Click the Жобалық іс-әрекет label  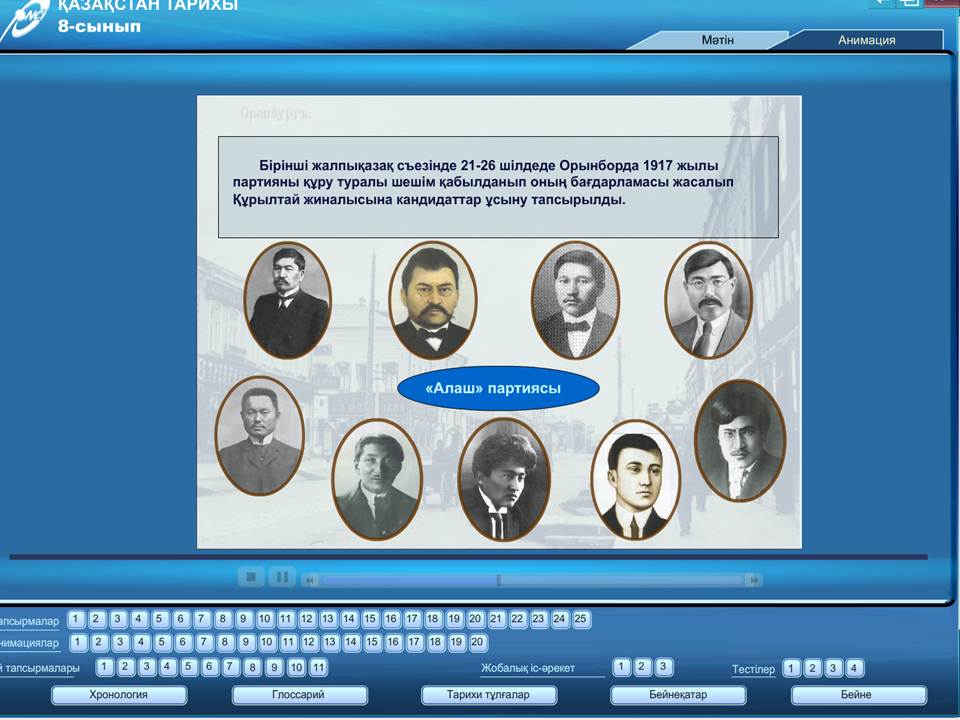click(528, 668)
